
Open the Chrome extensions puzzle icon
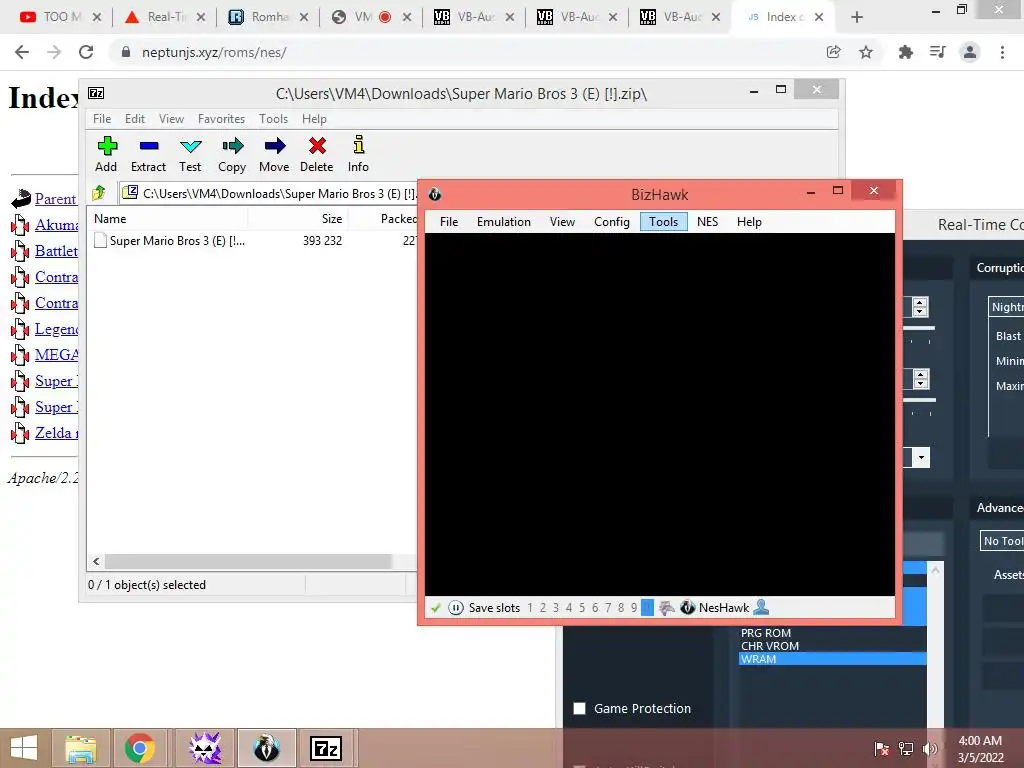tap(905, 52)
